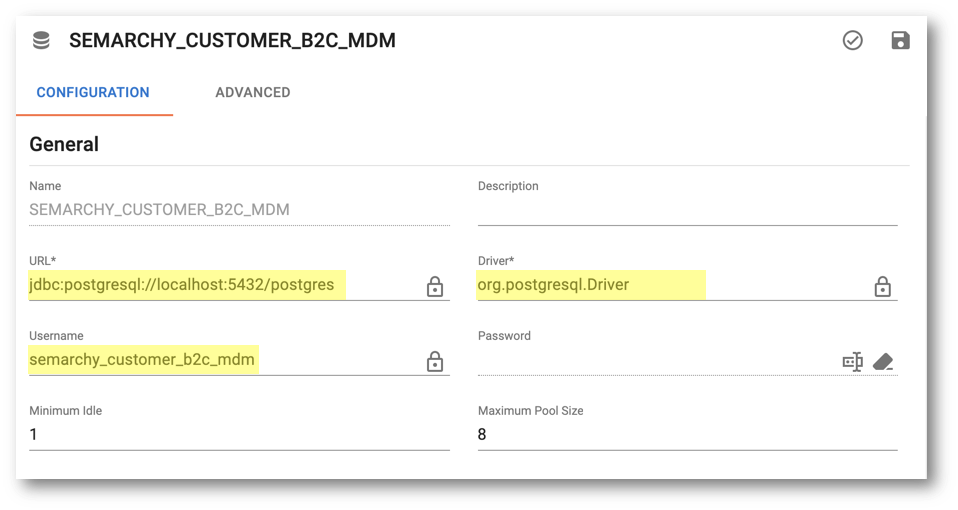958x510 pixels.
Task: Click the Maximum Pool Size value field
Action: tap(687, 435)
